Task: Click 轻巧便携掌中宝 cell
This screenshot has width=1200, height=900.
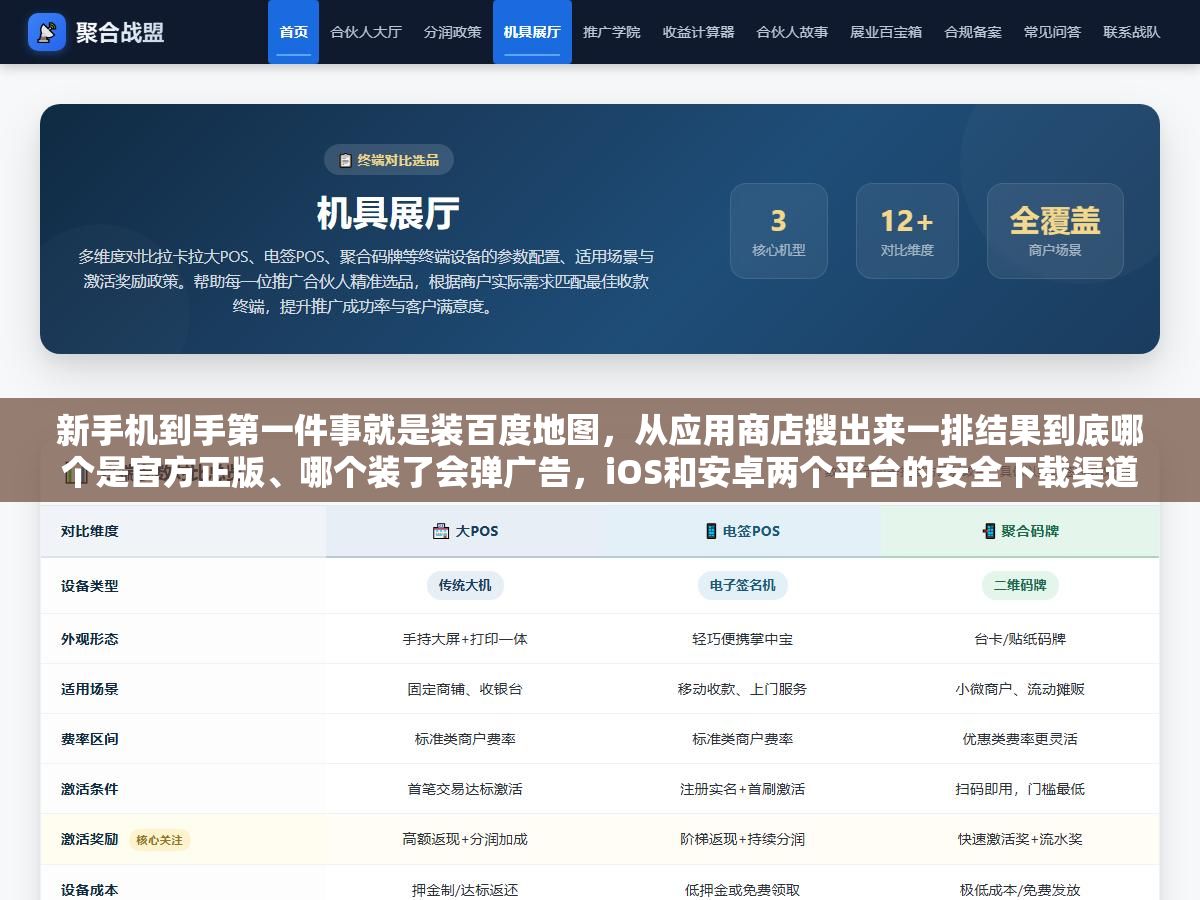Action: [x=742, y=639]
